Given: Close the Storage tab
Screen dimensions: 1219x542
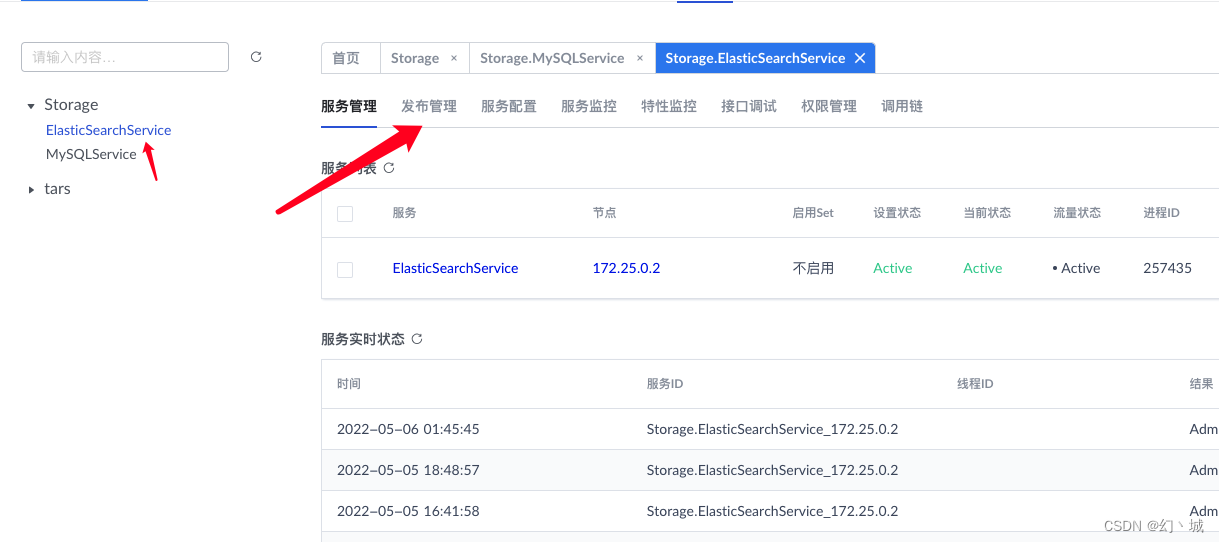Looking at the screenshot, I should tap(454, 58).
